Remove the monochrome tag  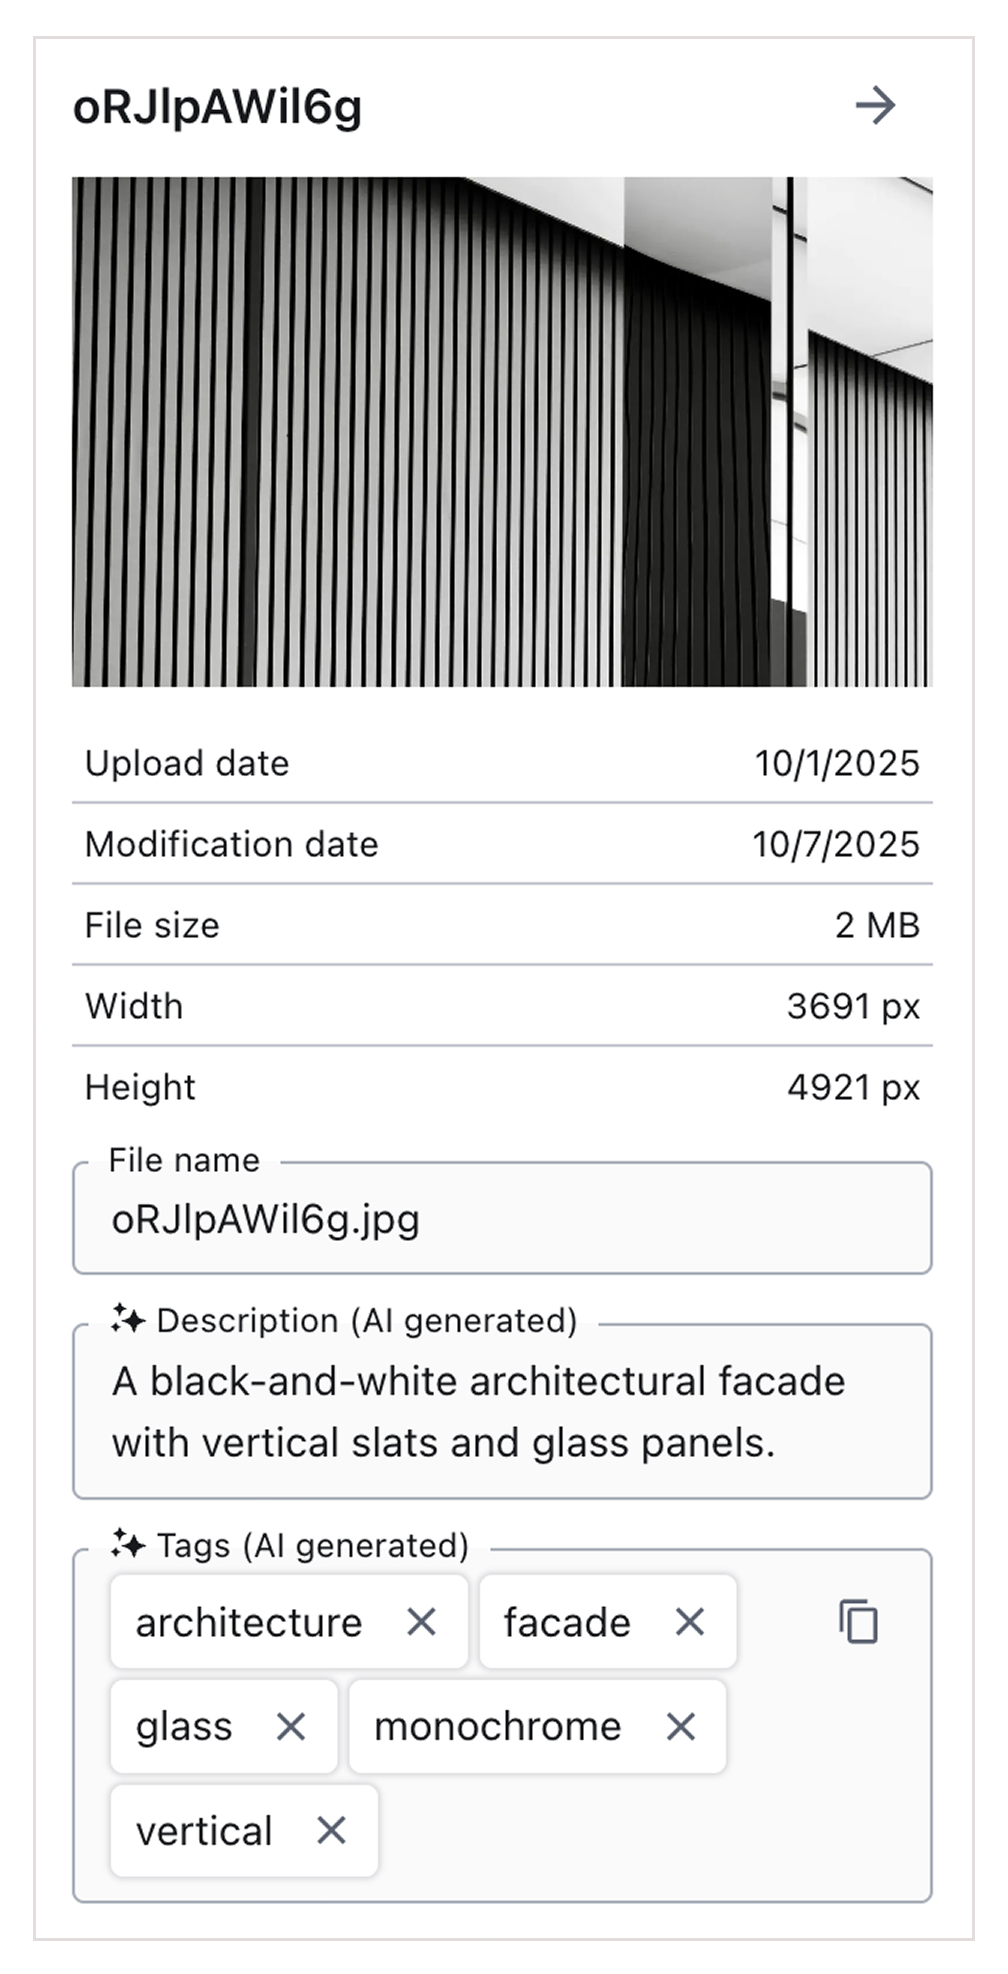pos(681,1726)
